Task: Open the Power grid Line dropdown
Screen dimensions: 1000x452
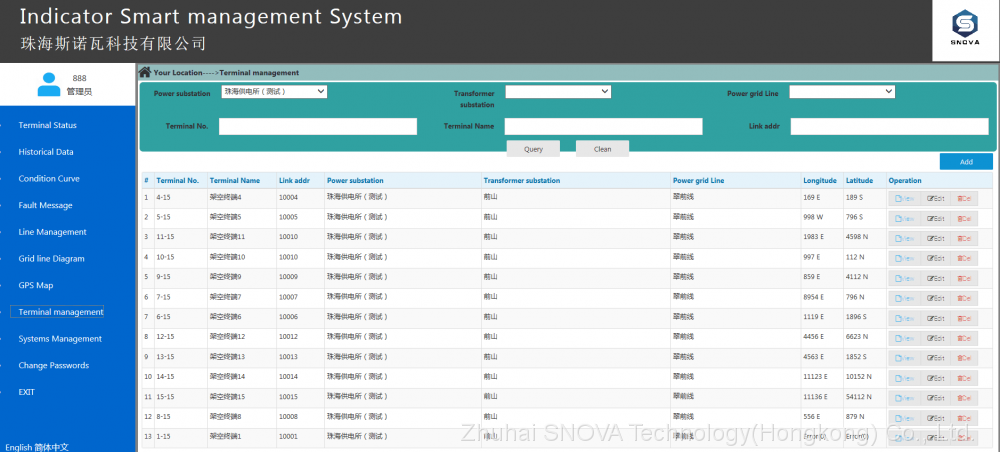Action: pos(842,91)
